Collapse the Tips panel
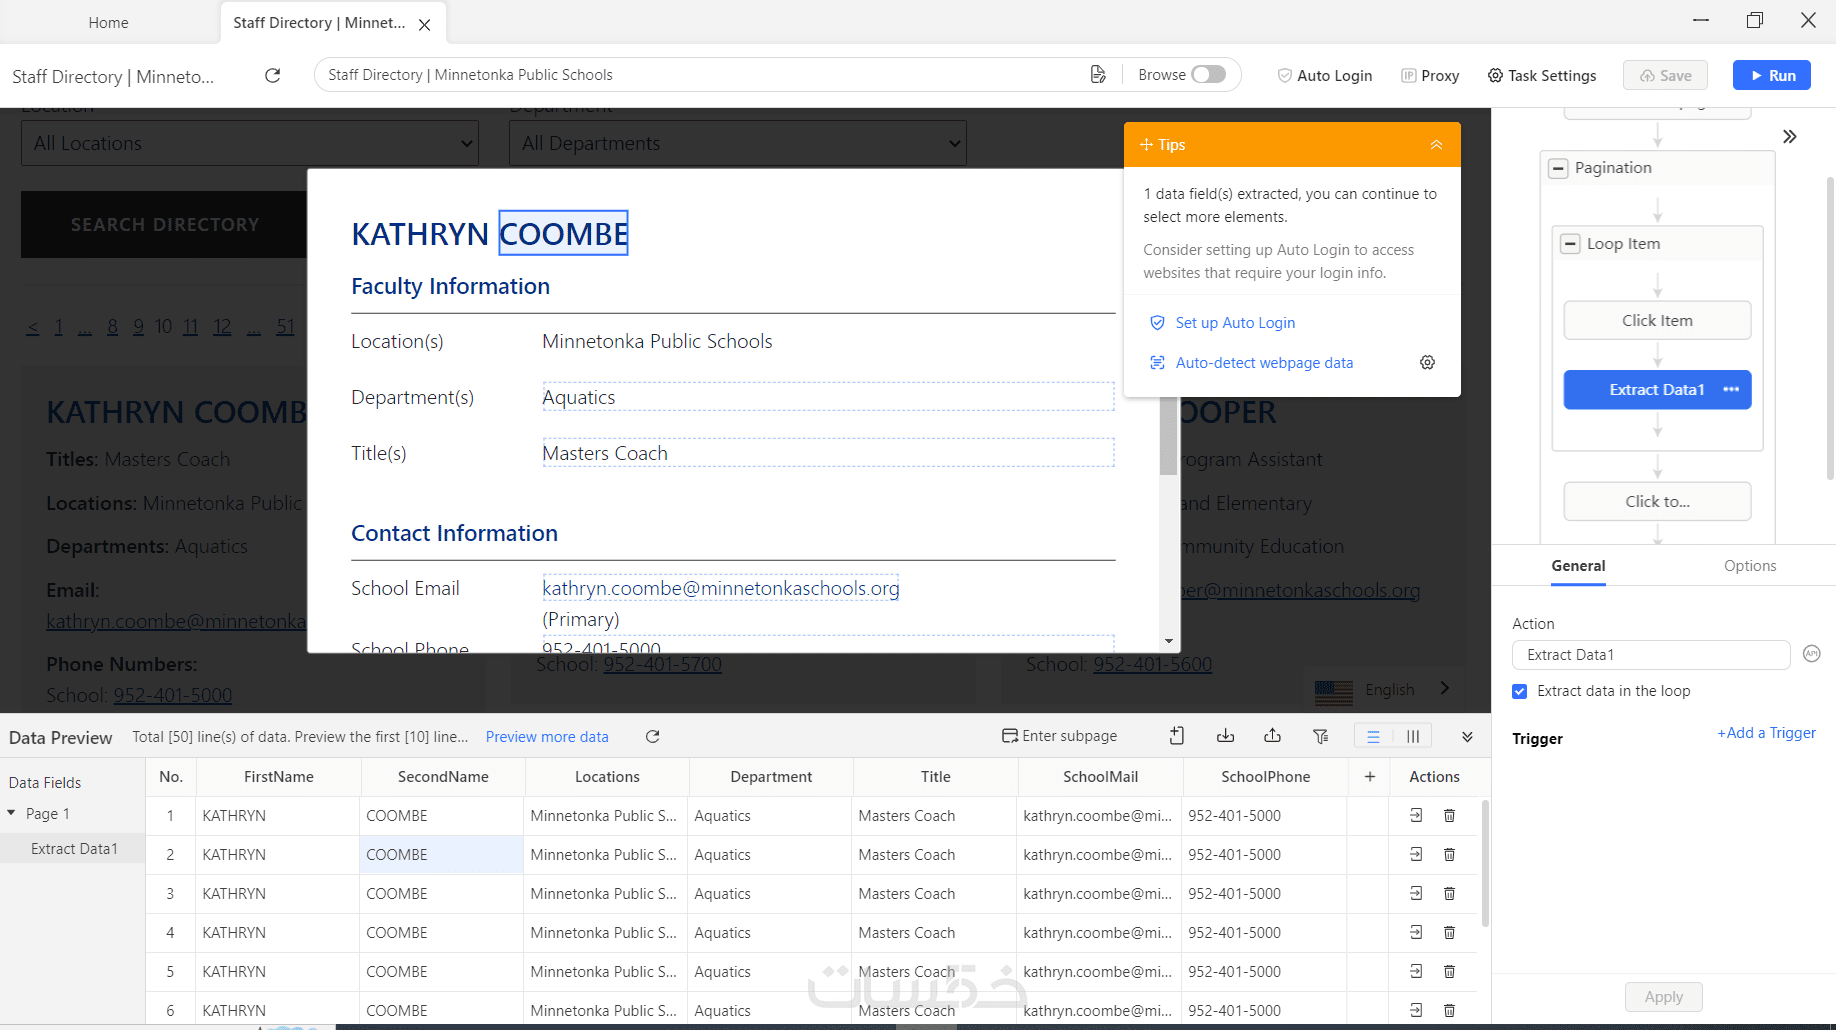The height and width of the screenshot is (1030, 1836). coord(1436,145)
